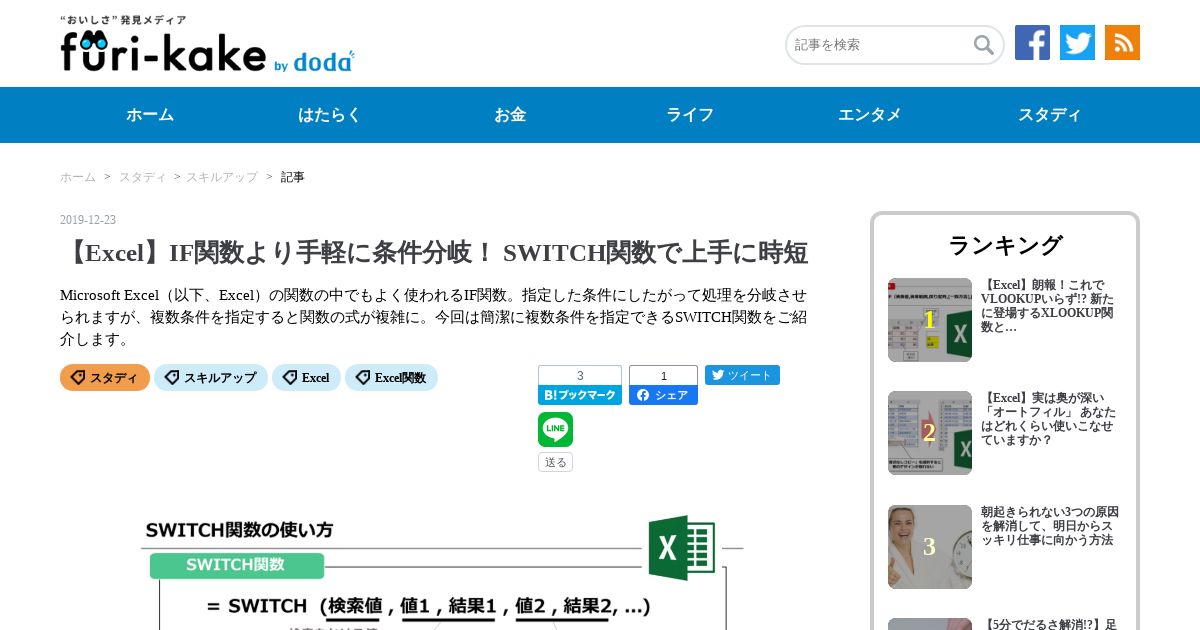Image resolution: width=1200 pixels, height=630 pixels.
Task: Open ranking 2 thumbnail image
Action: click(x=930, y=433)
